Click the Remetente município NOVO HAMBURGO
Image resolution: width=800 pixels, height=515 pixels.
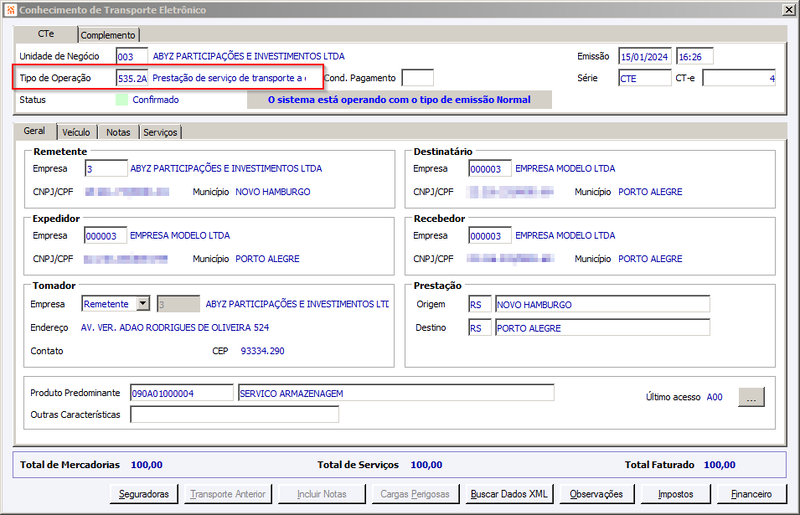(x=272, y=192)
